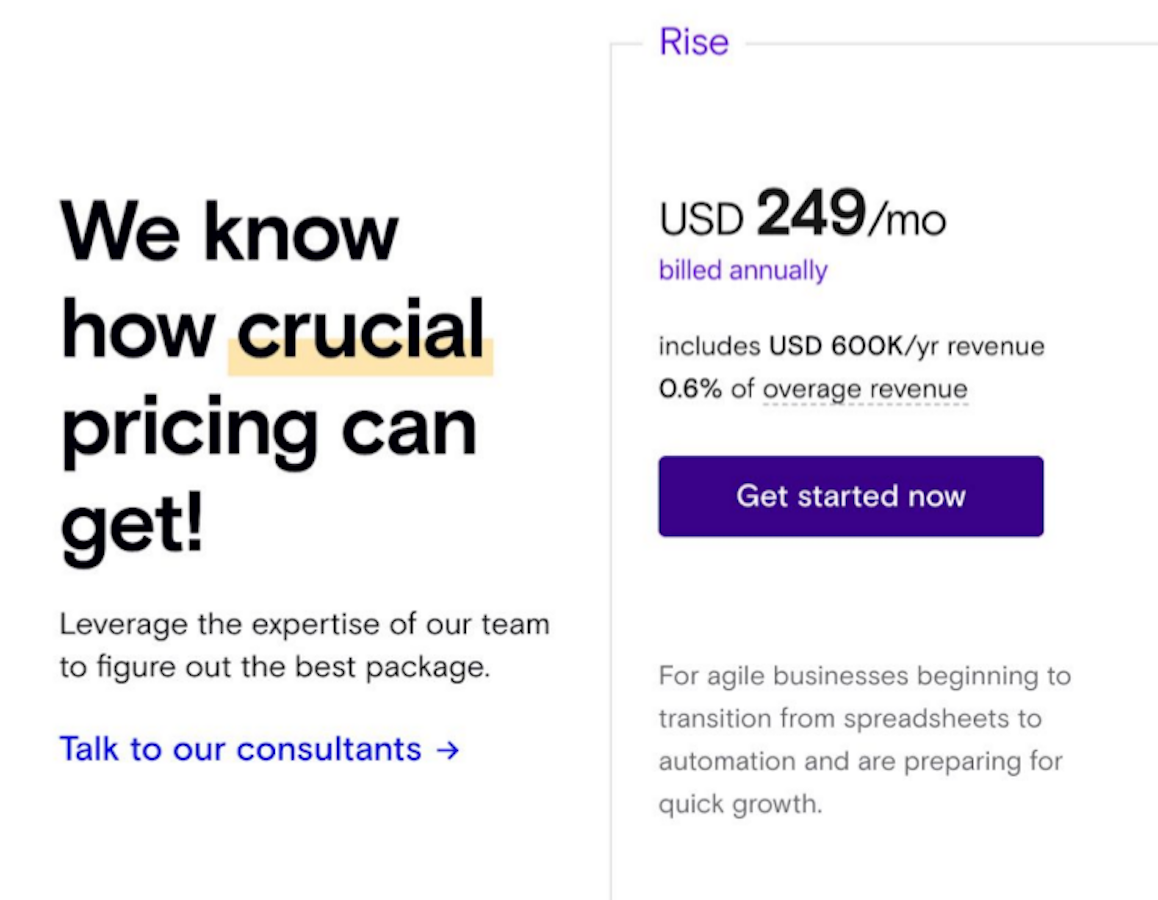Open the "Talk to our consultants" link
Image resolution: width=1158 pixels, height=900 pixels.
[240, 749]
